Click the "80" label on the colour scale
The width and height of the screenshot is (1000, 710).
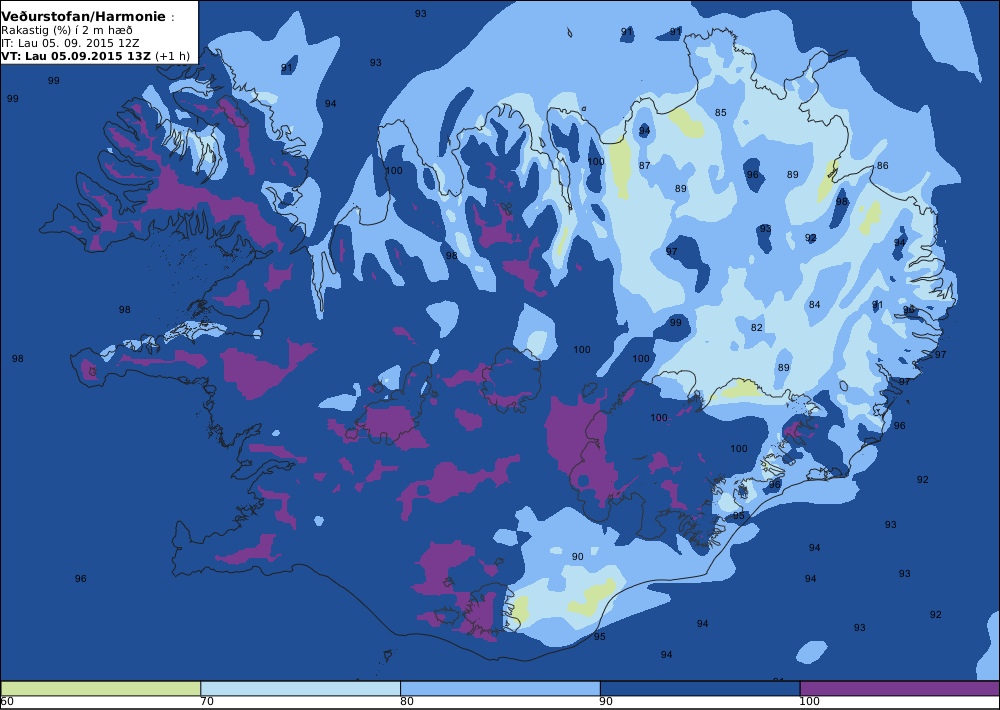click(x=407, y=702)
